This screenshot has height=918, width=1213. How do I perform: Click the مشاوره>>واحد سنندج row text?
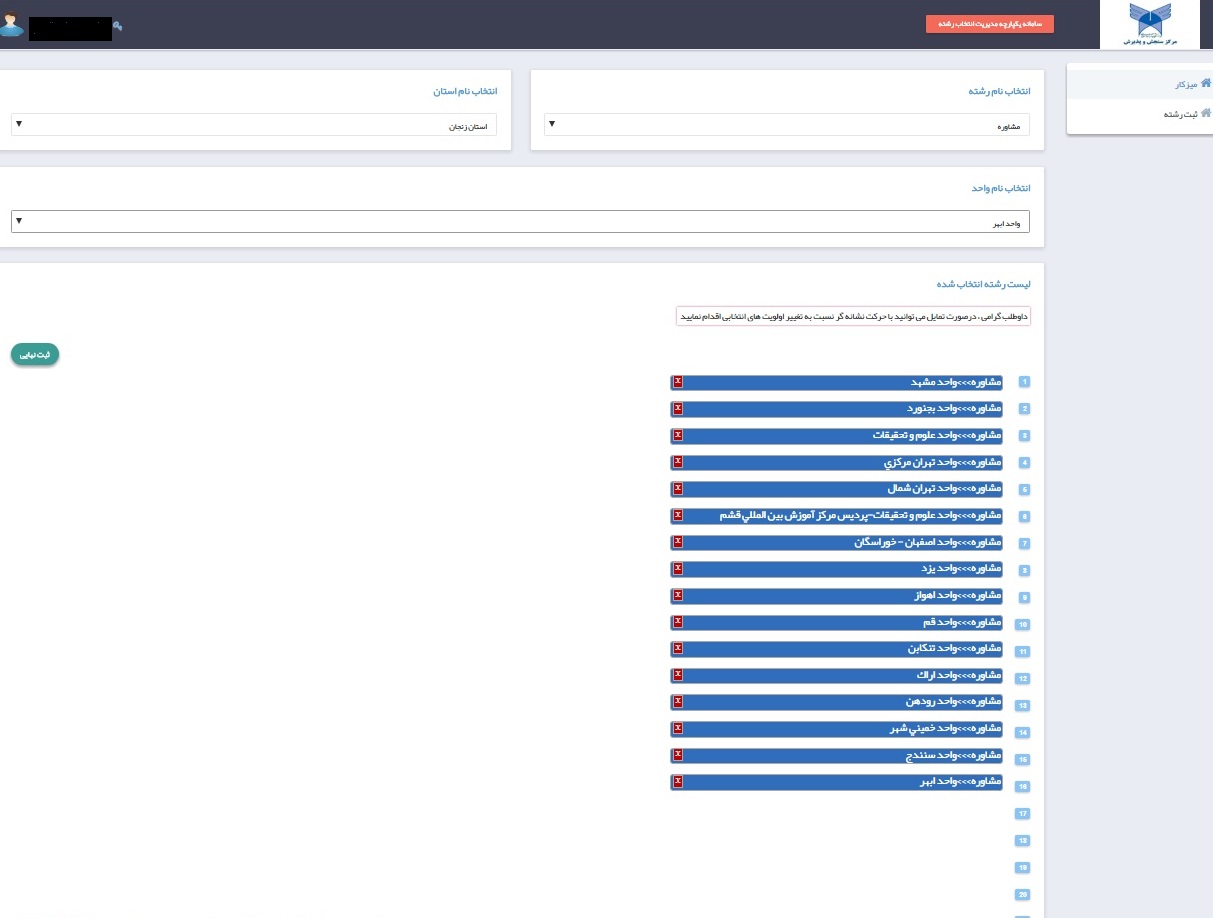click(954, 755)
